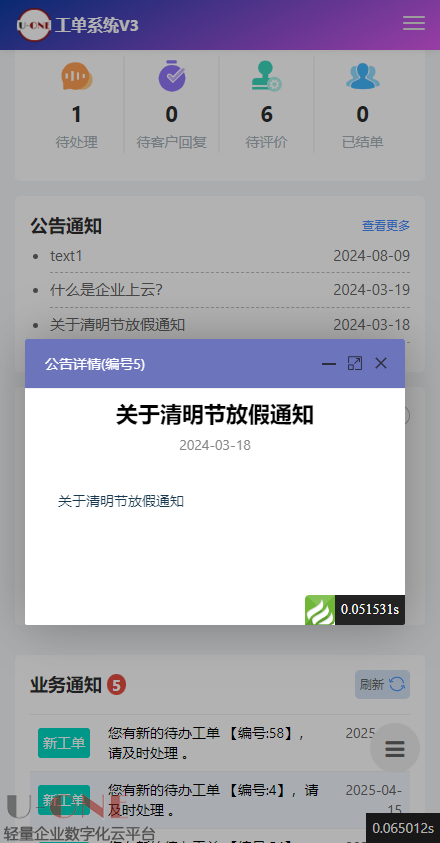Click the count 6 above 待评价
This screenshot has width=440, height=843.
267,115
